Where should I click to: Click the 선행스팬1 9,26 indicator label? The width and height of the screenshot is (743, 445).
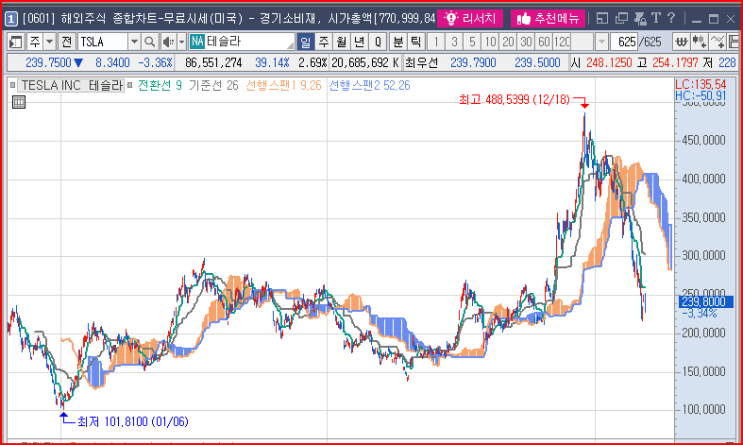click(x=283, y=86)
